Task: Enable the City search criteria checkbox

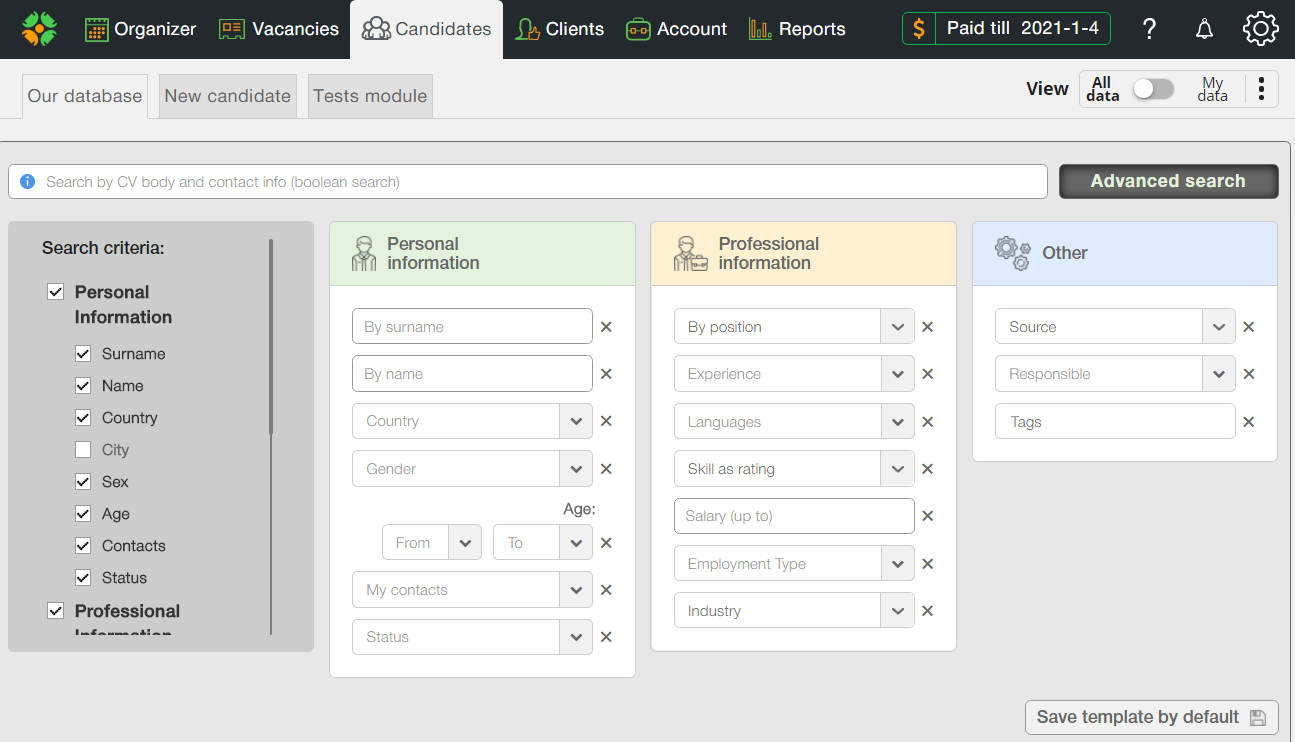Action: point(83,450)
